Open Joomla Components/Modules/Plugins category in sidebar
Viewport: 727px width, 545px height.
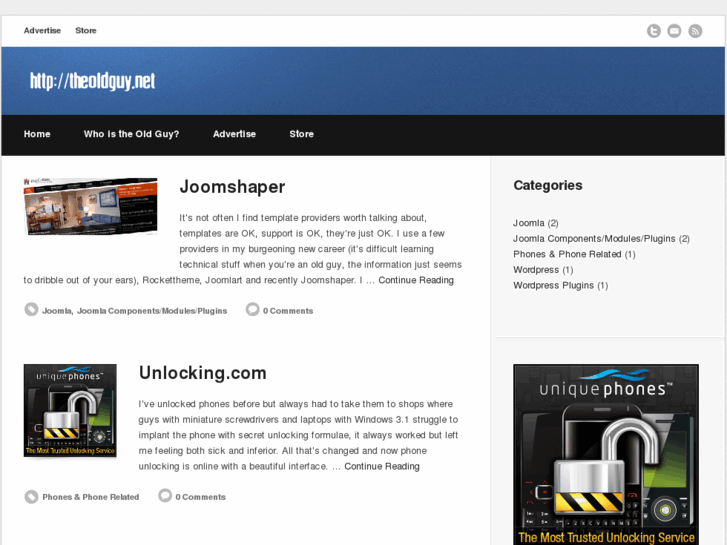click(x=594, y=239)
